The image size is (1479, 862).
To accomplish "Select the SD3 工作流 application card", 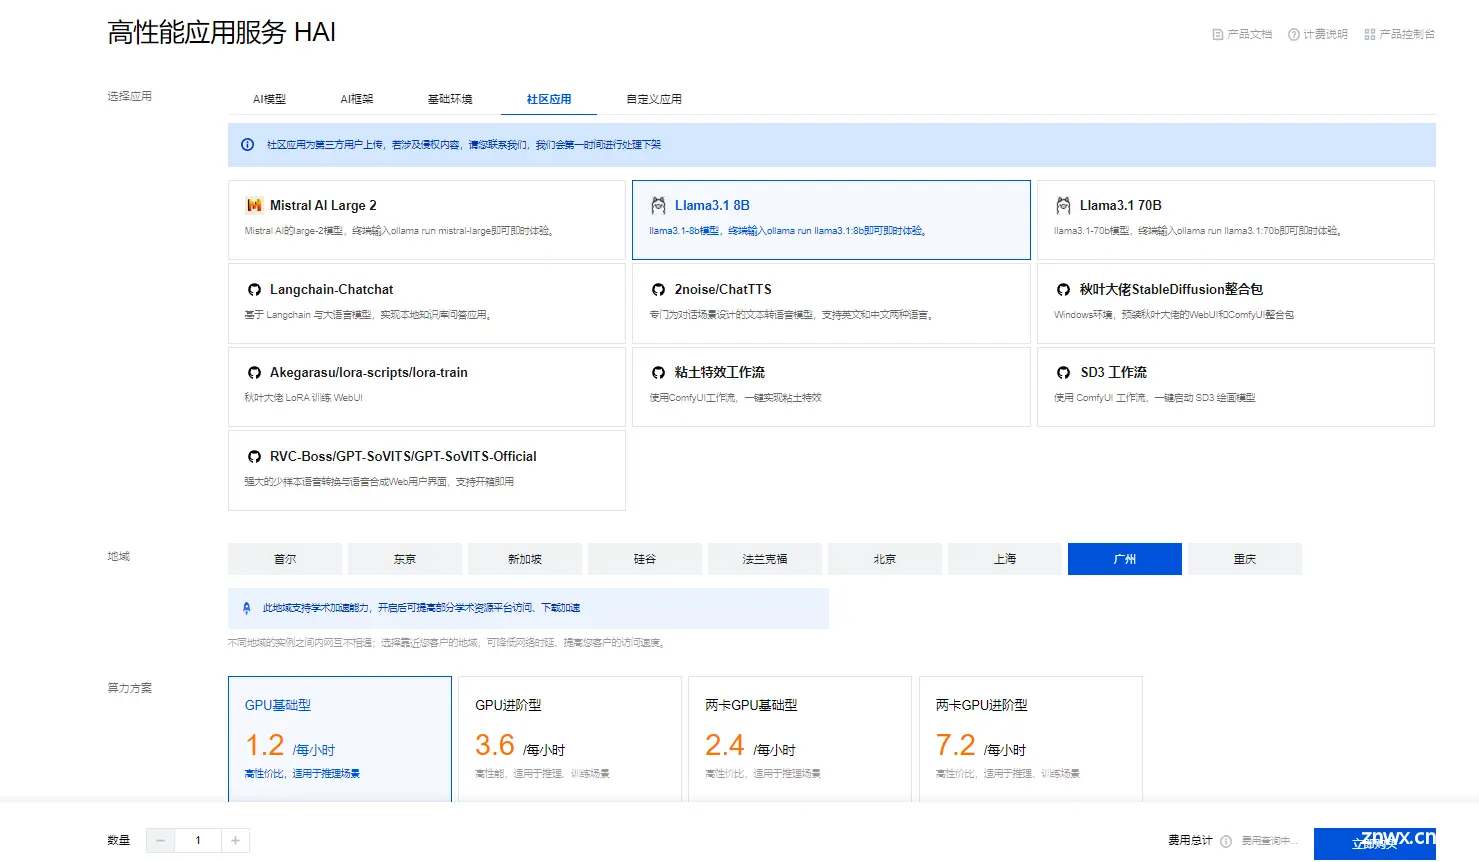I will 1236,387.
